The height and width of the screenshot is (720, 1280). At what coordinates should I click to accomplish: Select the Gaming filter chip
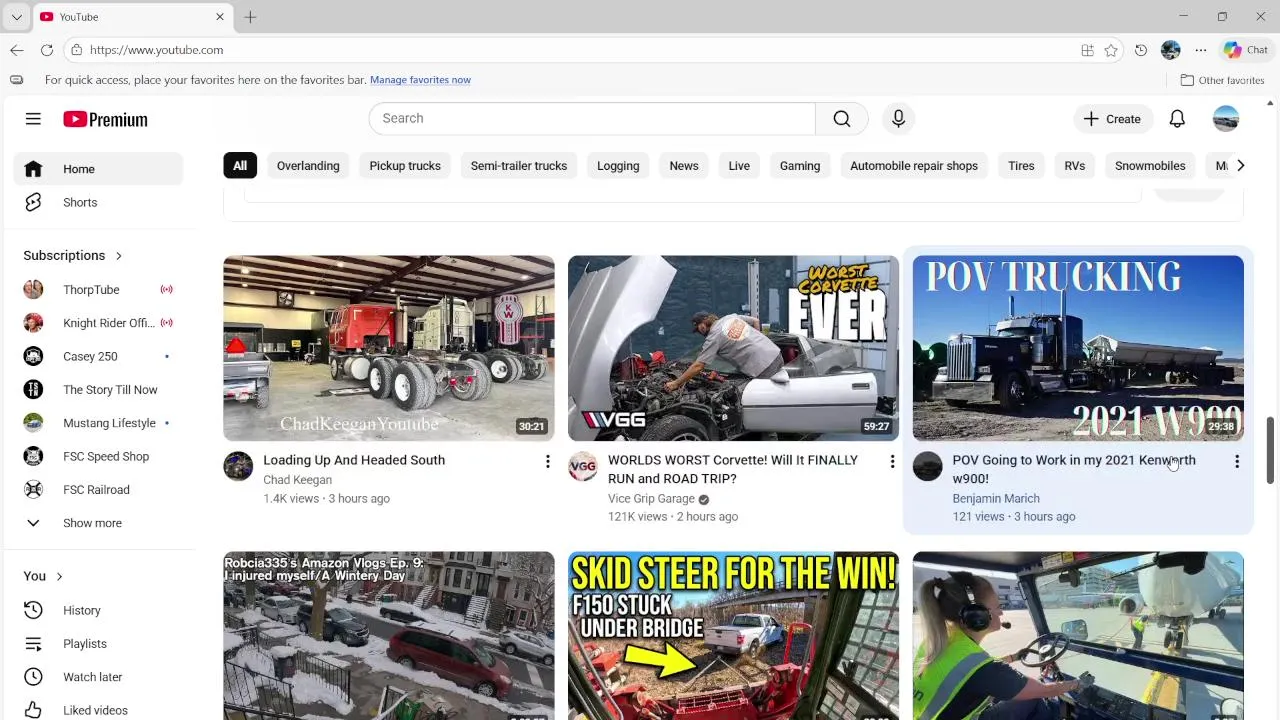pyautogui.click(x=800, y=166)
